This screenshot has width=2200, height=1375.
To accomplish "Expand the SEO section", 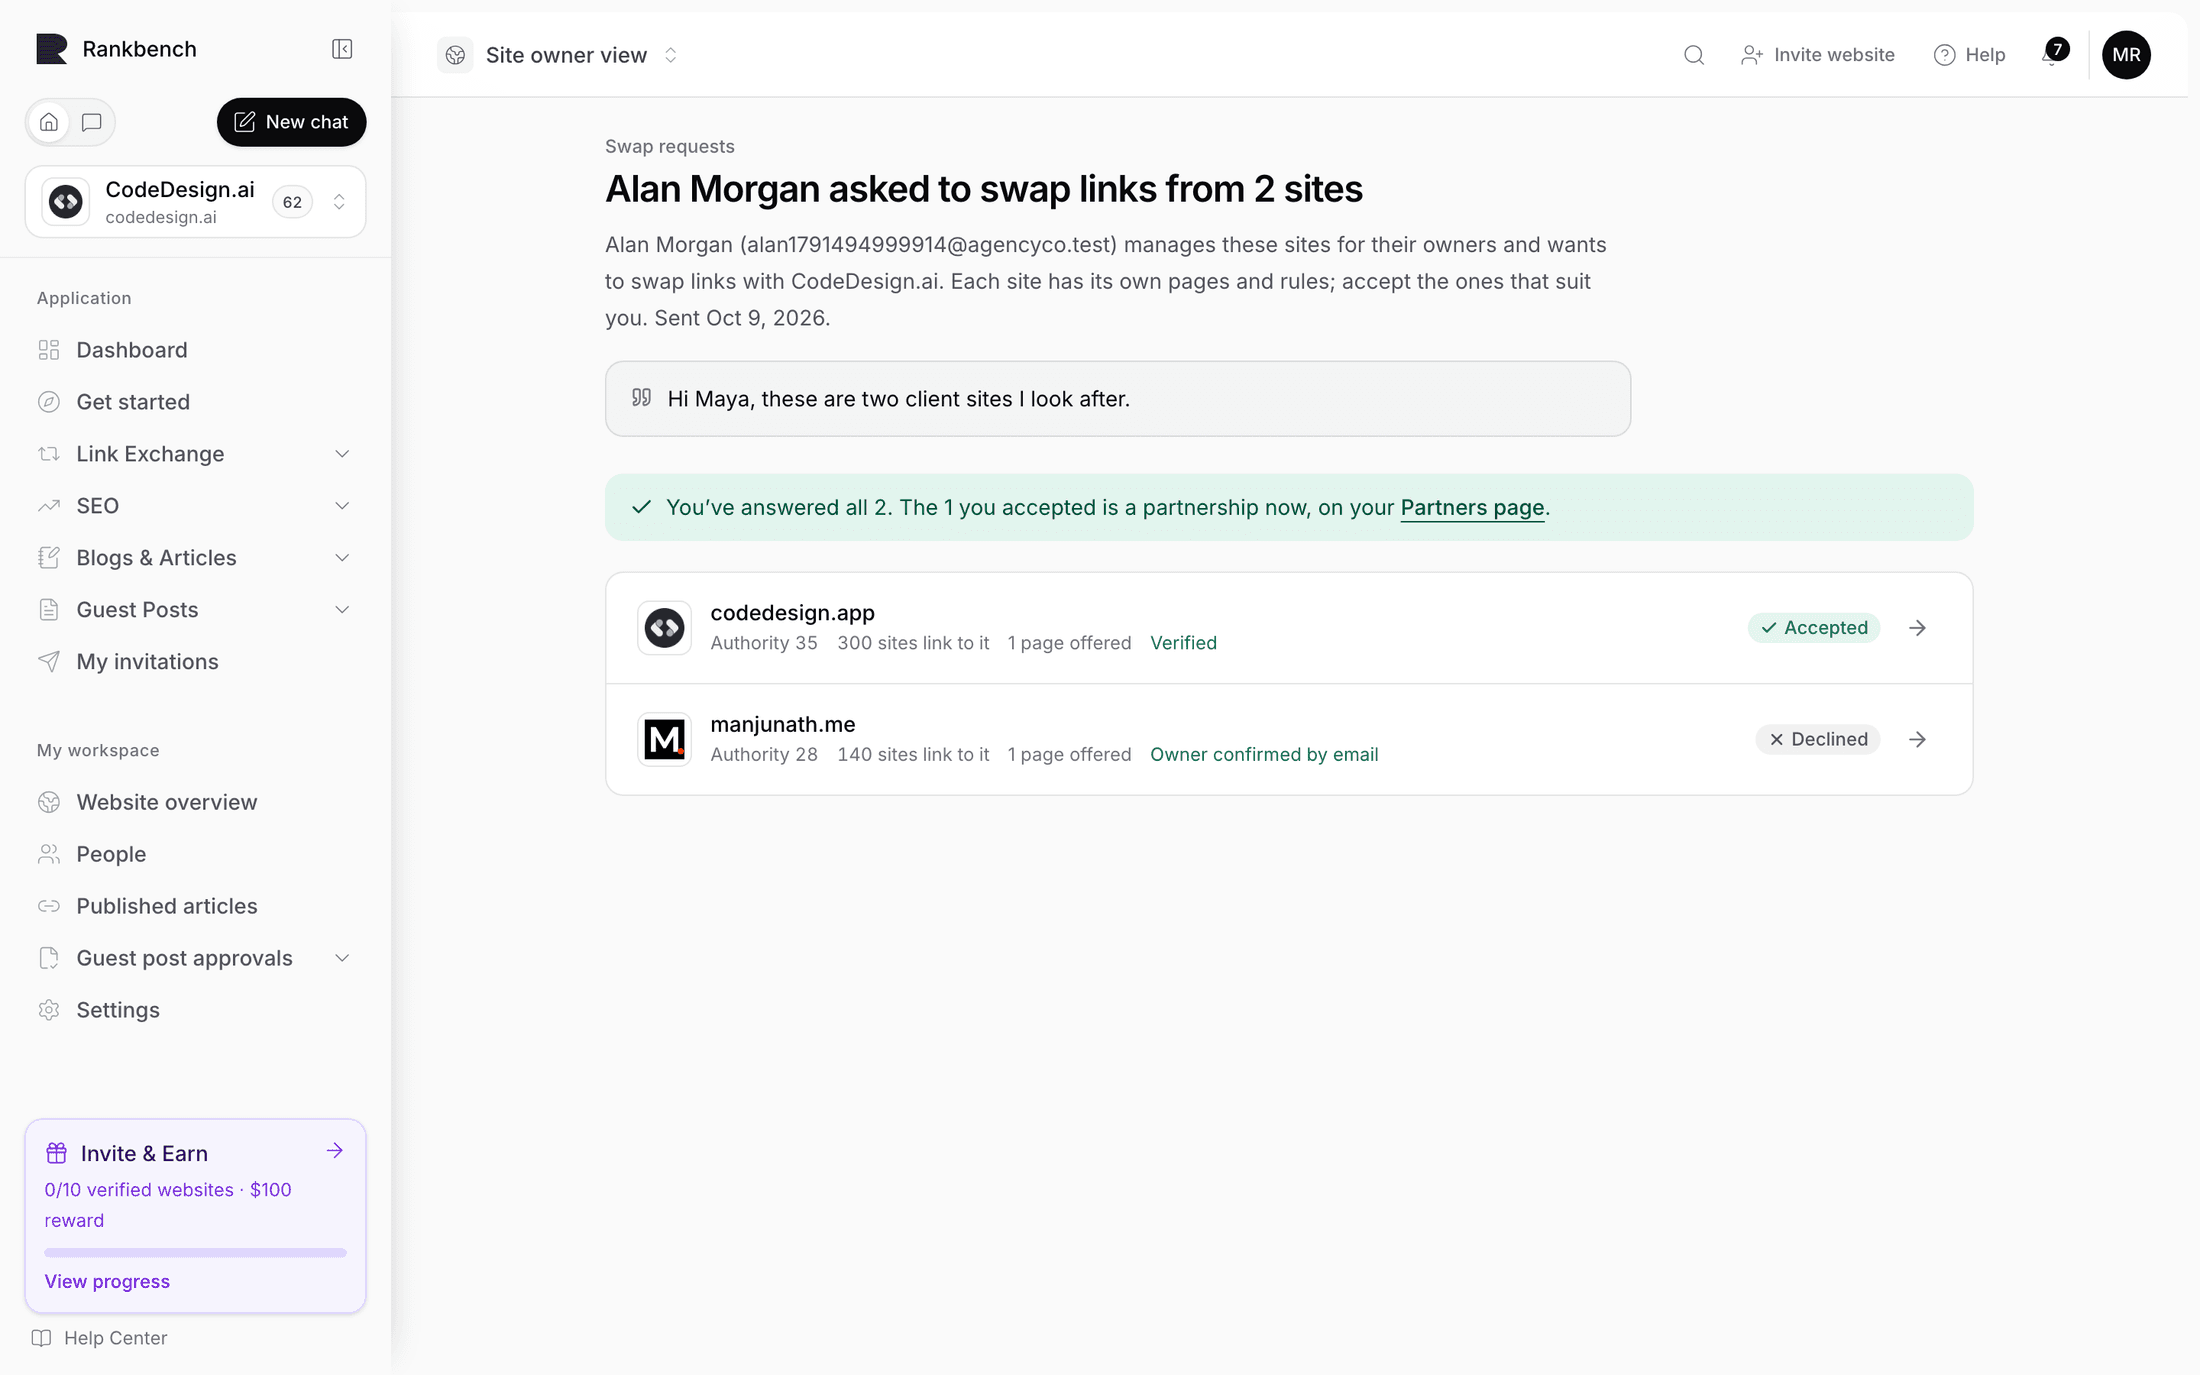I will click(x=195, y=506).
